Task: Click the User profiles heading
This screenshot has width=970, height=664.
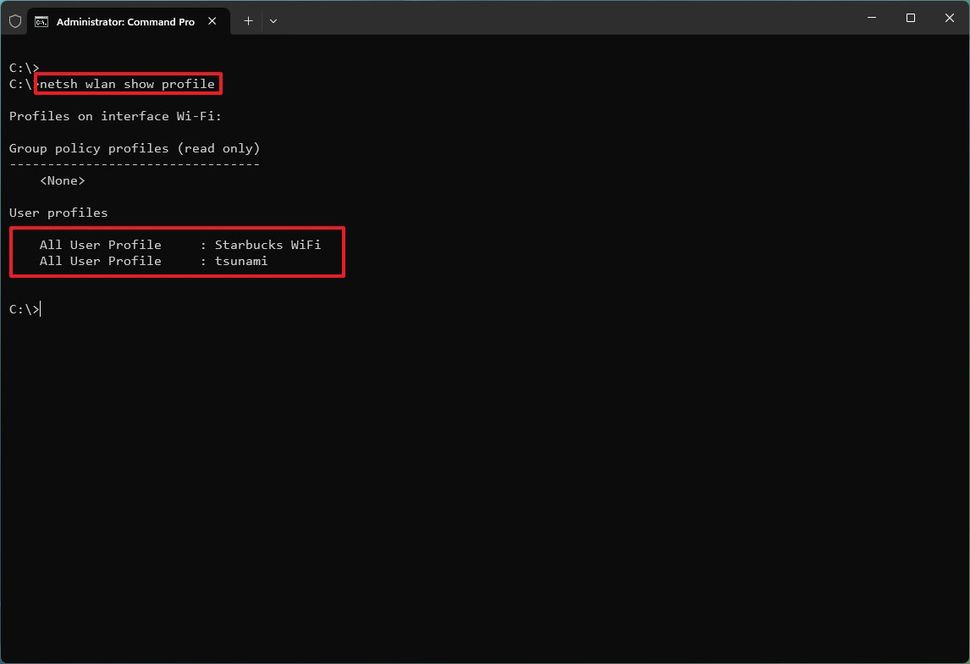Action: pos(58,212)
